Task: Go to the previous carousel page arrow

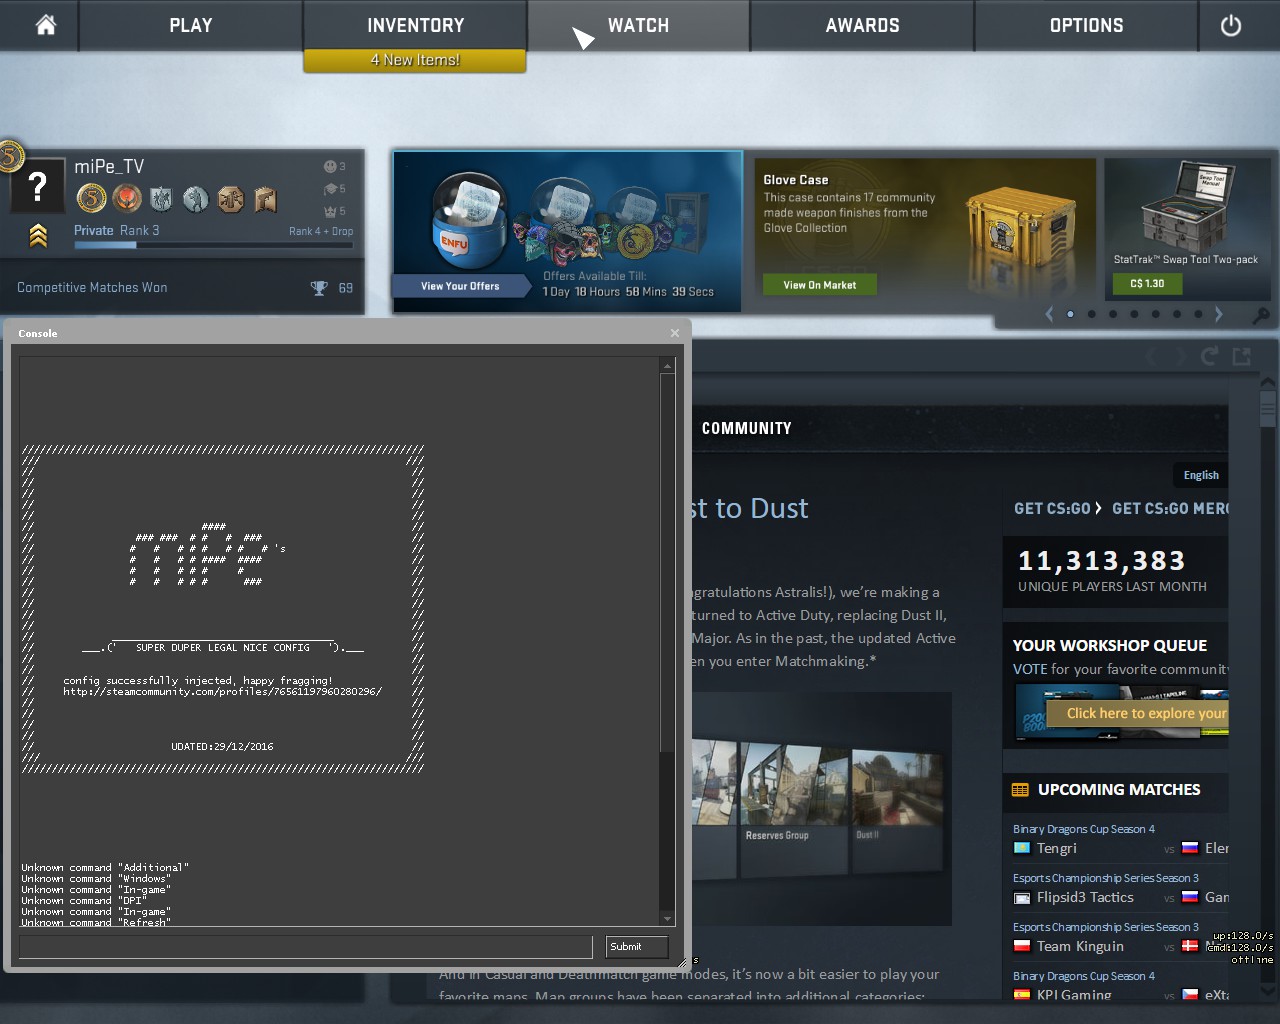Action: pos(1049,314)
